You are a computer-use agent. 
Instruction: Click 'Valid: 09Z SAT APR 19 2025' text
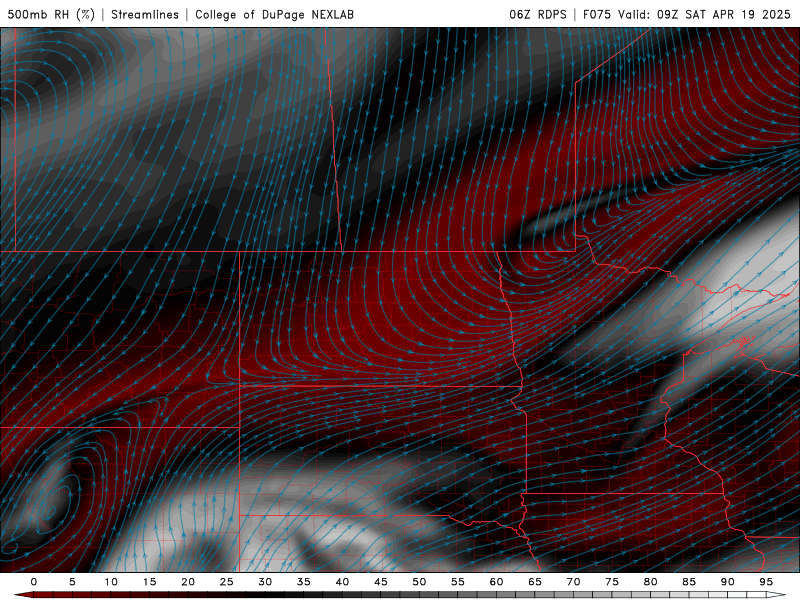point(704,14)
